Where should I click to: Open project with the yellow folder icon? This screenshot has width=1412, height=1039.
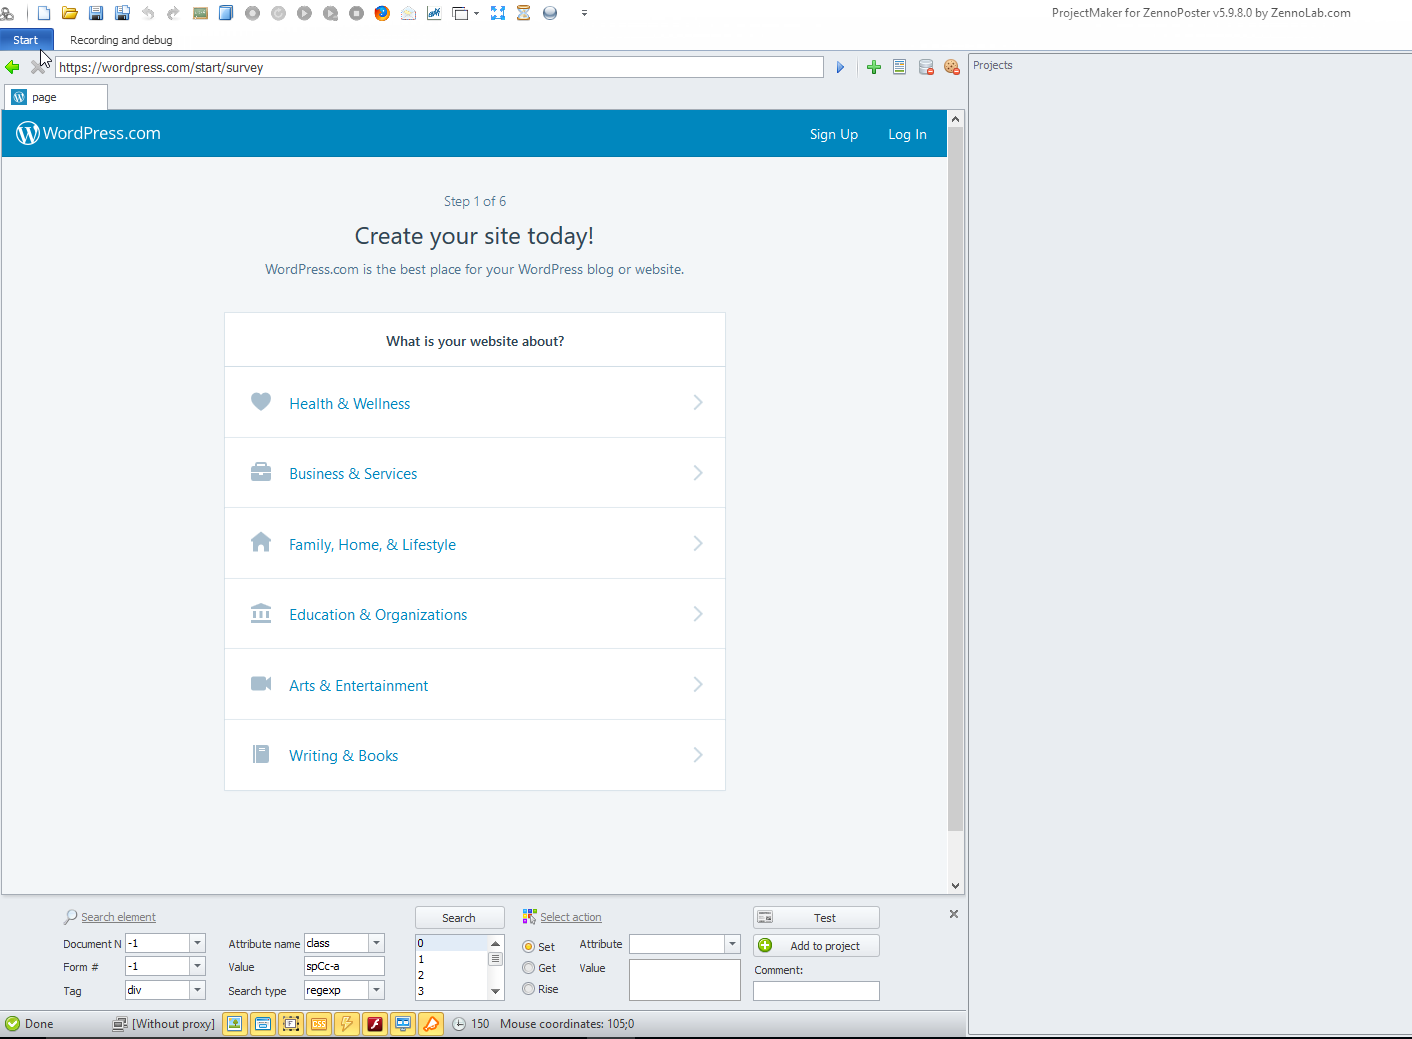tap(70, 13)
